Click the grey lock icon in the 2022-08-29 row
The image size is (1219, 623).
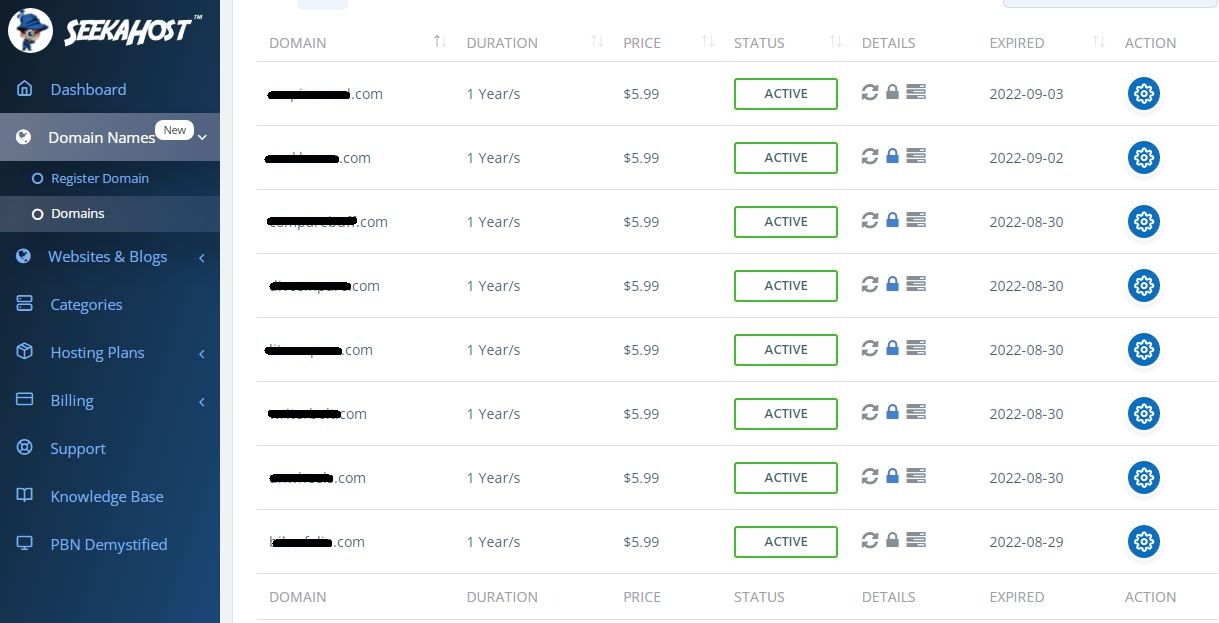tap(892, 541)
